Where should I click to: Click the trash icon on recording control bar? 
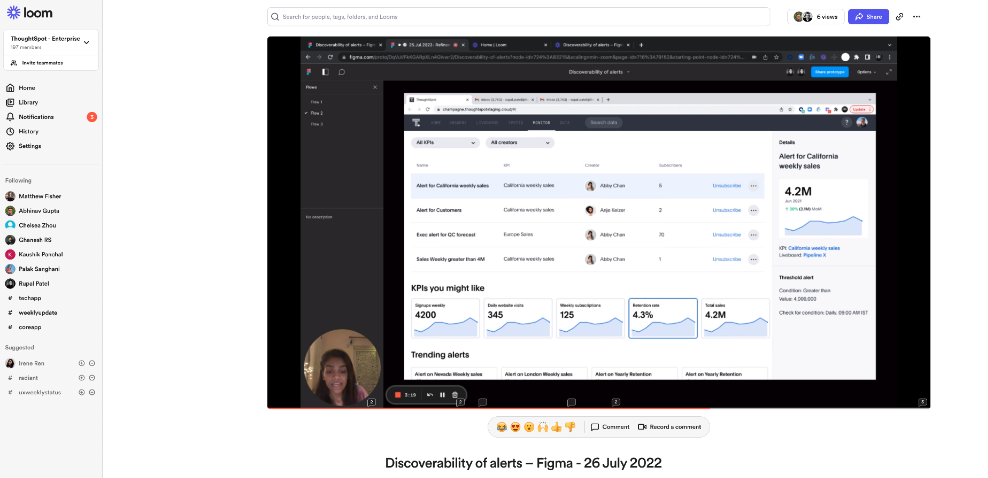(x=455, y=395)
